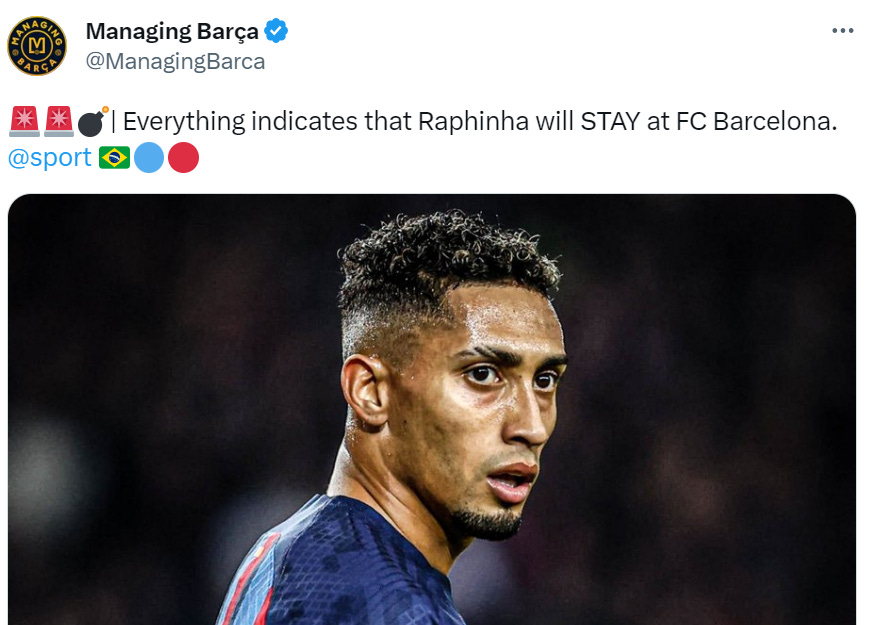This screenshot has width=870, height=625.
Task: Click the red circle emoji
Action: 183,158
